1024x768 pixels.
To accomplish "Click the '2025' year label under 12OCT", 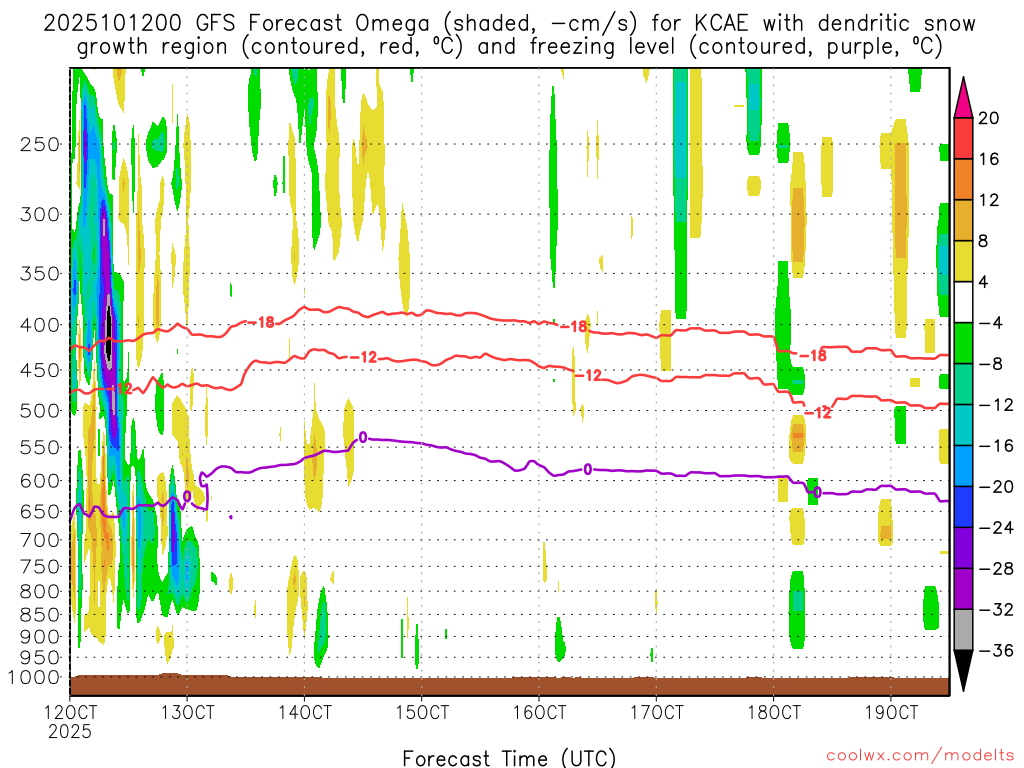I will click(70, 731).
